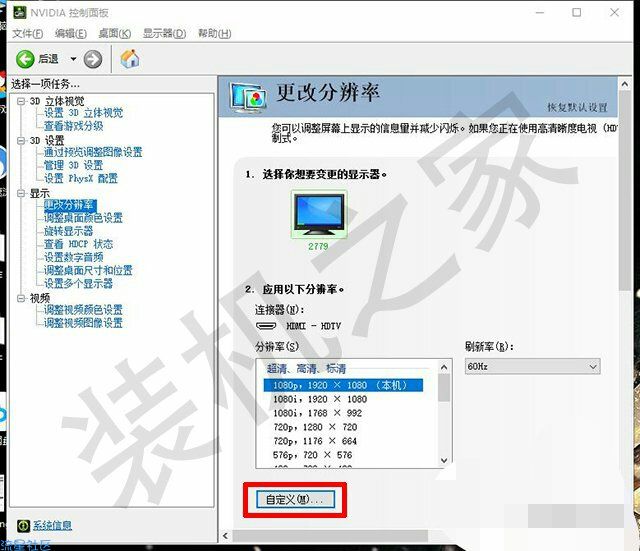The image size is (640, 551).
Task: Select 576p, 720 × 576 resolution
Action: [x=313, y=455]
